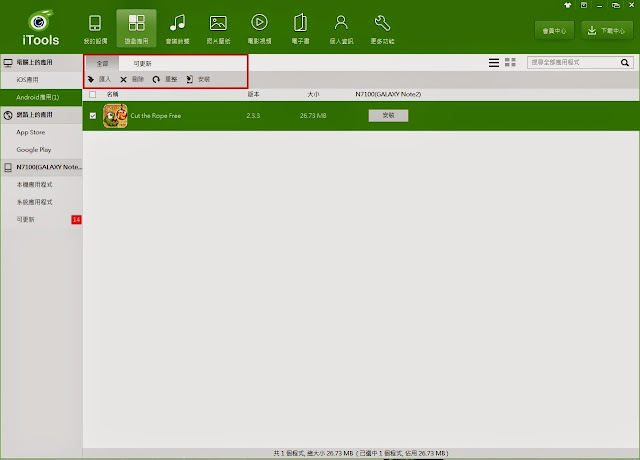Open App Store in sidebar
The width and height of the screenshot is (640, 460).
point(41,132)
